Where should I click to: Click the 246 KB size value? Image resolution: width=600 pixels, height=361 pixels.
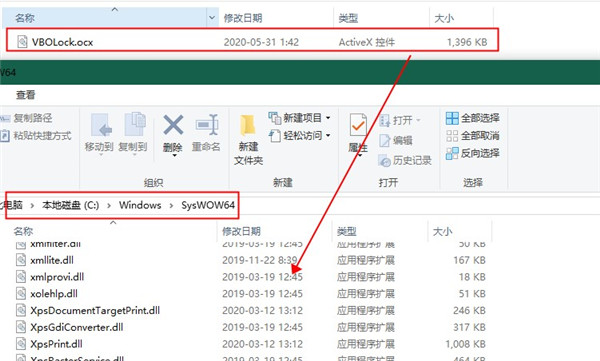469,310
